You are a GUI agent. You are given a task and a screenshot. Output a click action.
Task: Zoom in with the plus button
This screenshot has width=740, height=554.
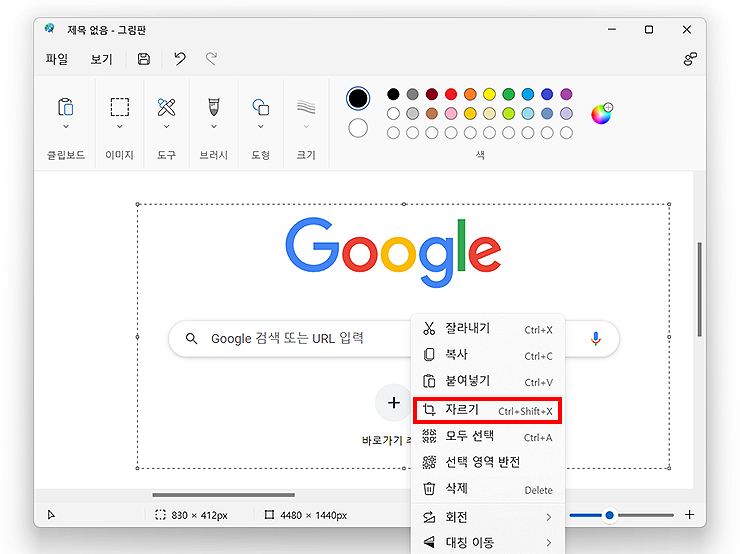pyautogui.click(x=690, y=515)
